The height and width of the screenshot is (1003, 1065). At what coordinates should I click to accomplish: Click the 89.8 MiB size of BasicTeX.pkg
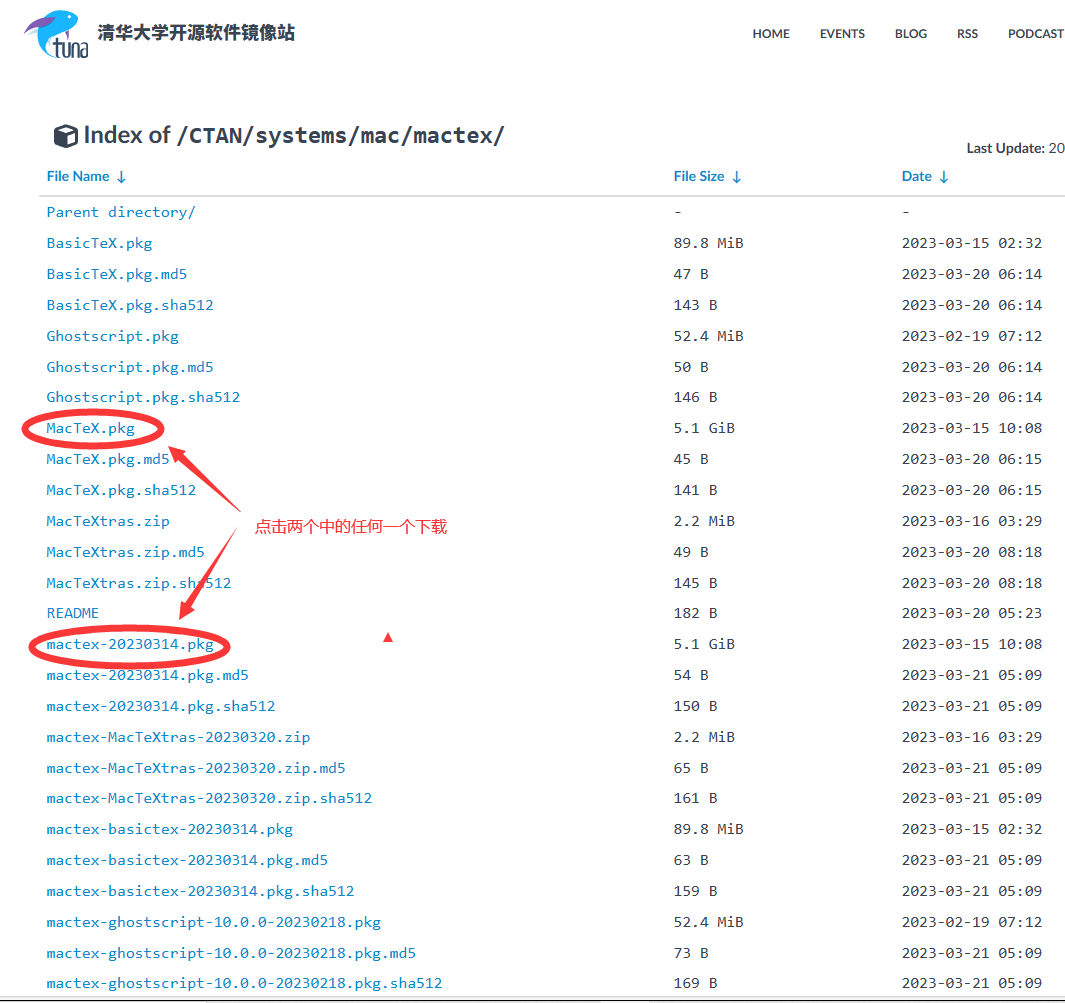point(708,243)
